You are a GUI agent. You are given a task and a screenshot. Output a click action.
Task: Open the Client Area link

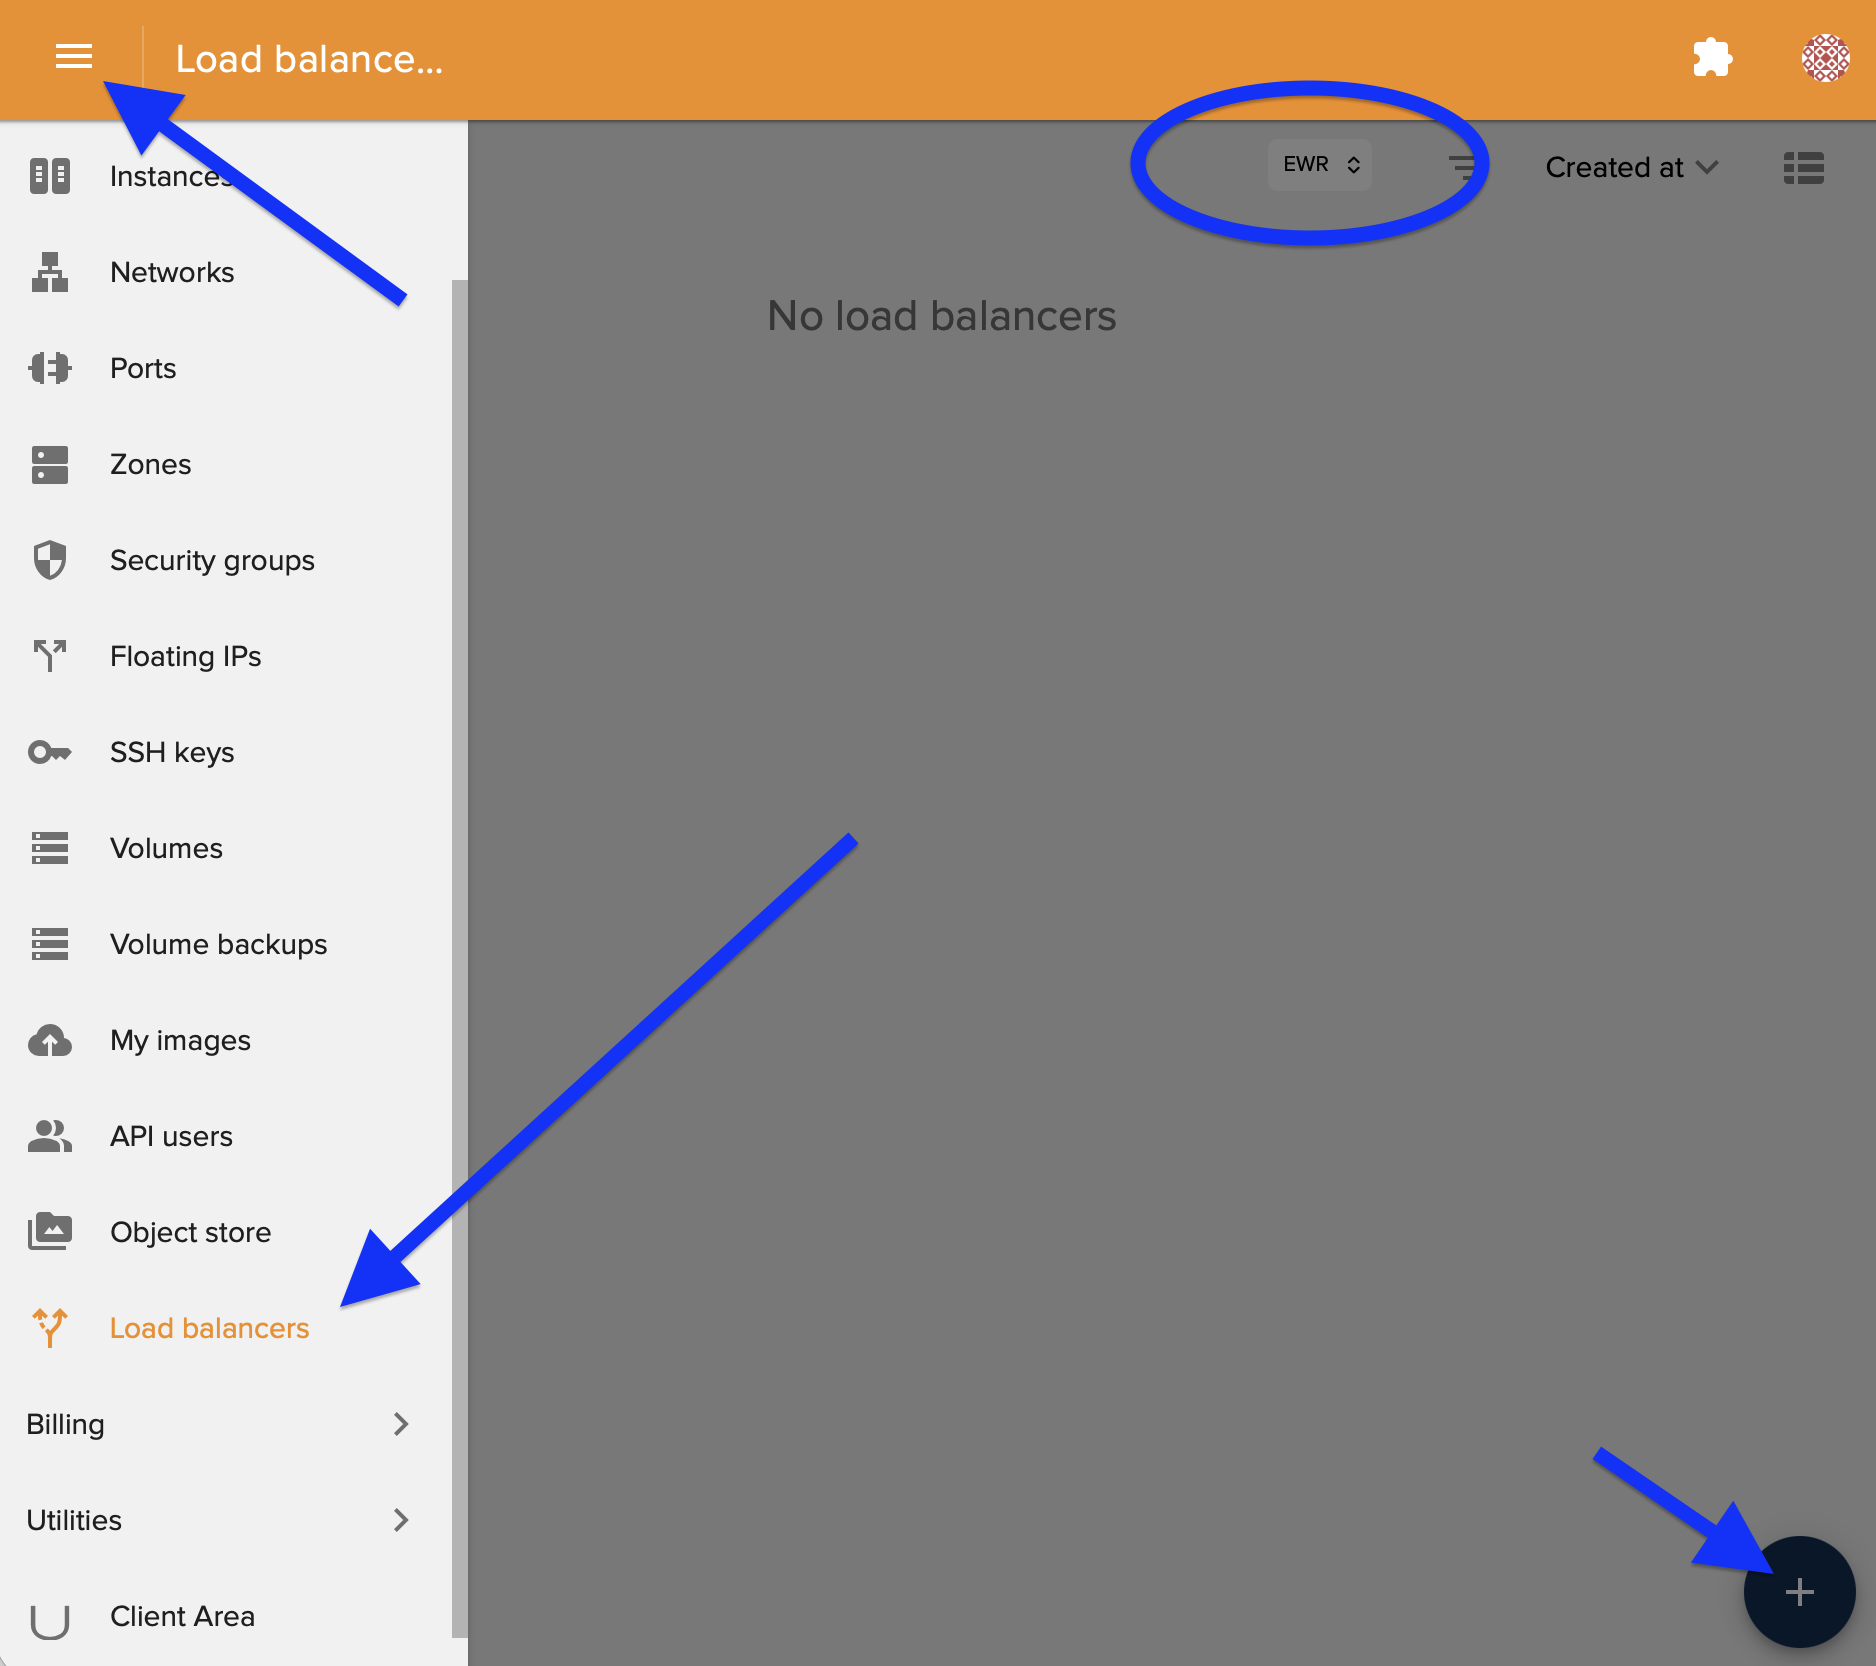click(x=182, y=1616)
